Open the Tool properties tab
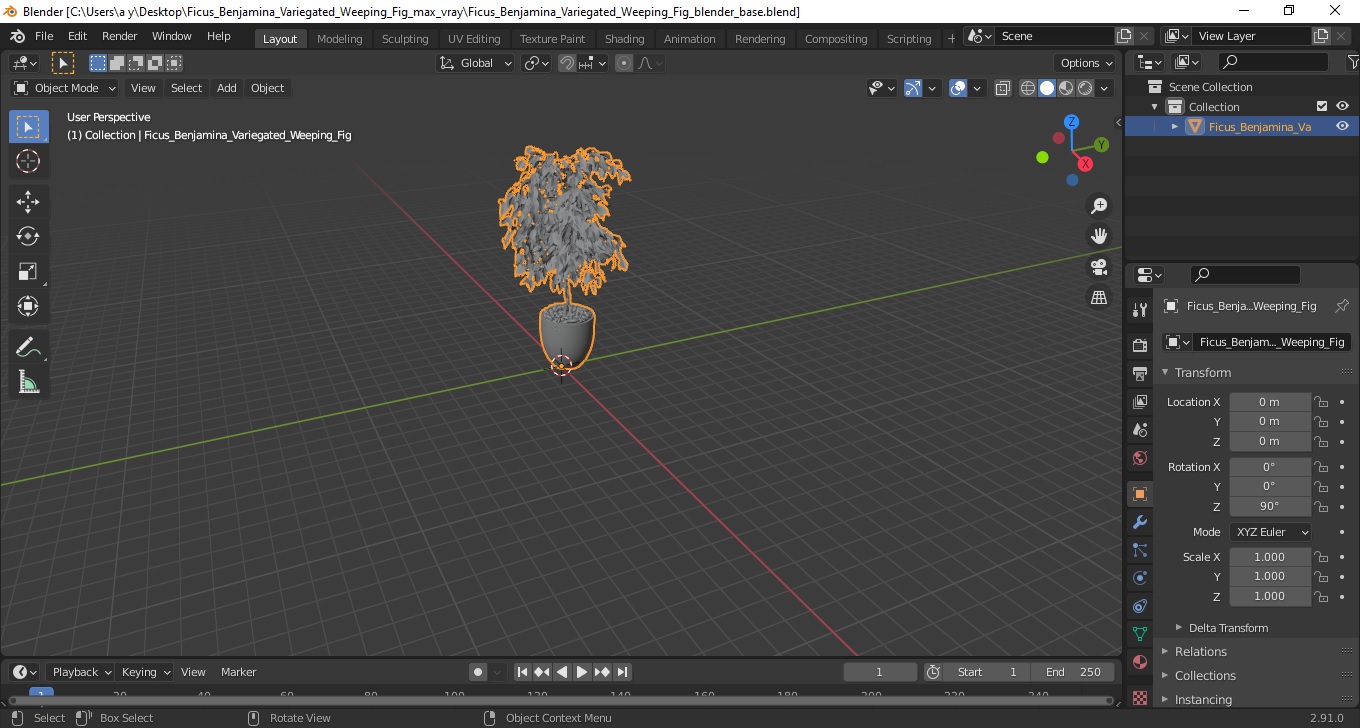Screen dimensions: 1360x728 pyautogui.click(x=1139, y=310)
